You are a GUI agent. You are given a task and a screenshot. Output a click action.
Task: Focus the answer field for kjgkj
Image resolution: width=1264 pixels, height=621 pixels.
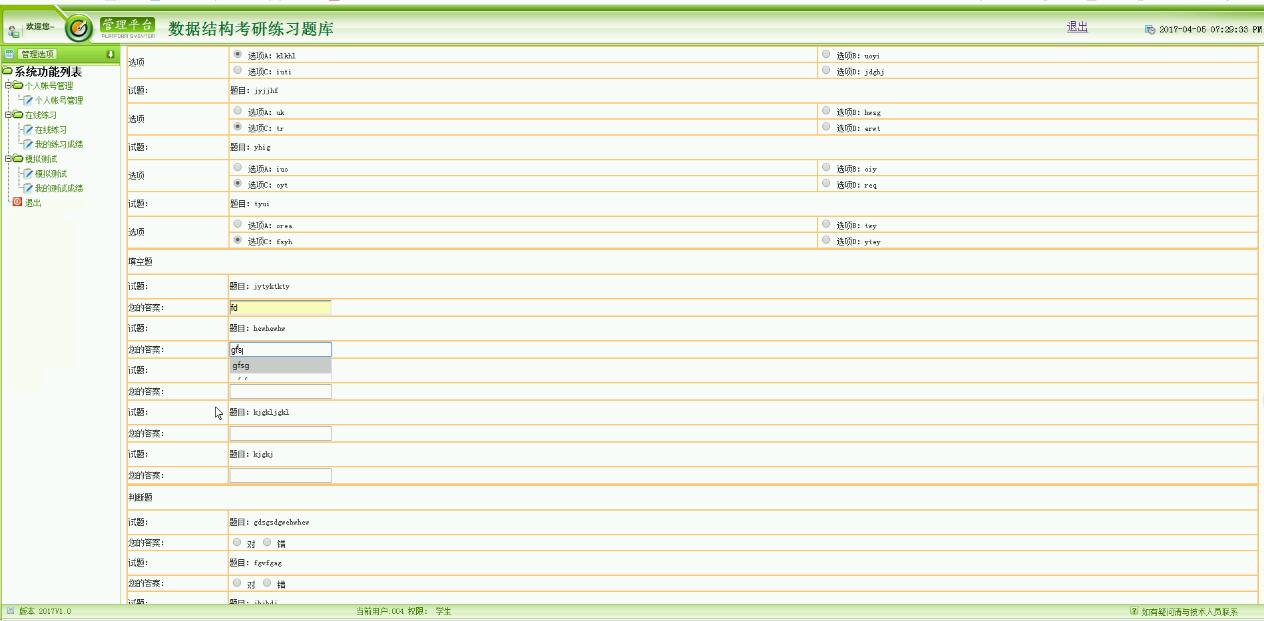click(x=280, y=475)
